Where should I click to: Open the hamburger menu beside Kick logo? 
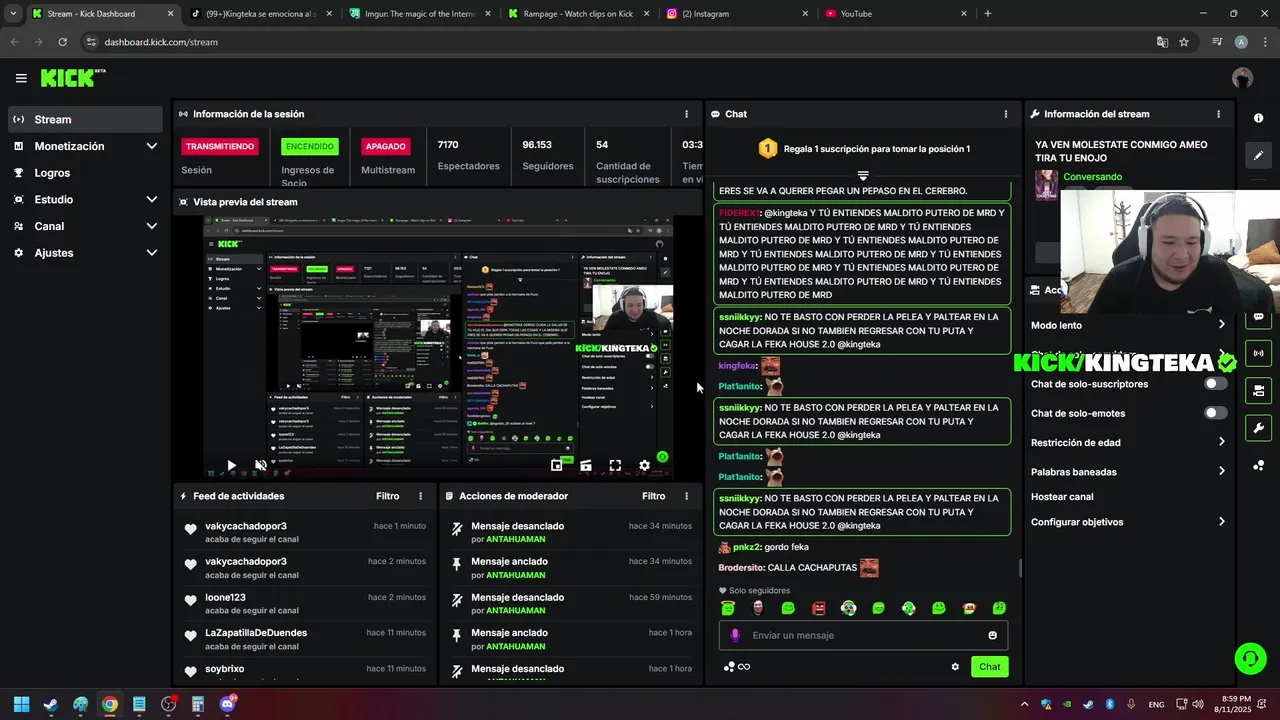tap(21, 78)
